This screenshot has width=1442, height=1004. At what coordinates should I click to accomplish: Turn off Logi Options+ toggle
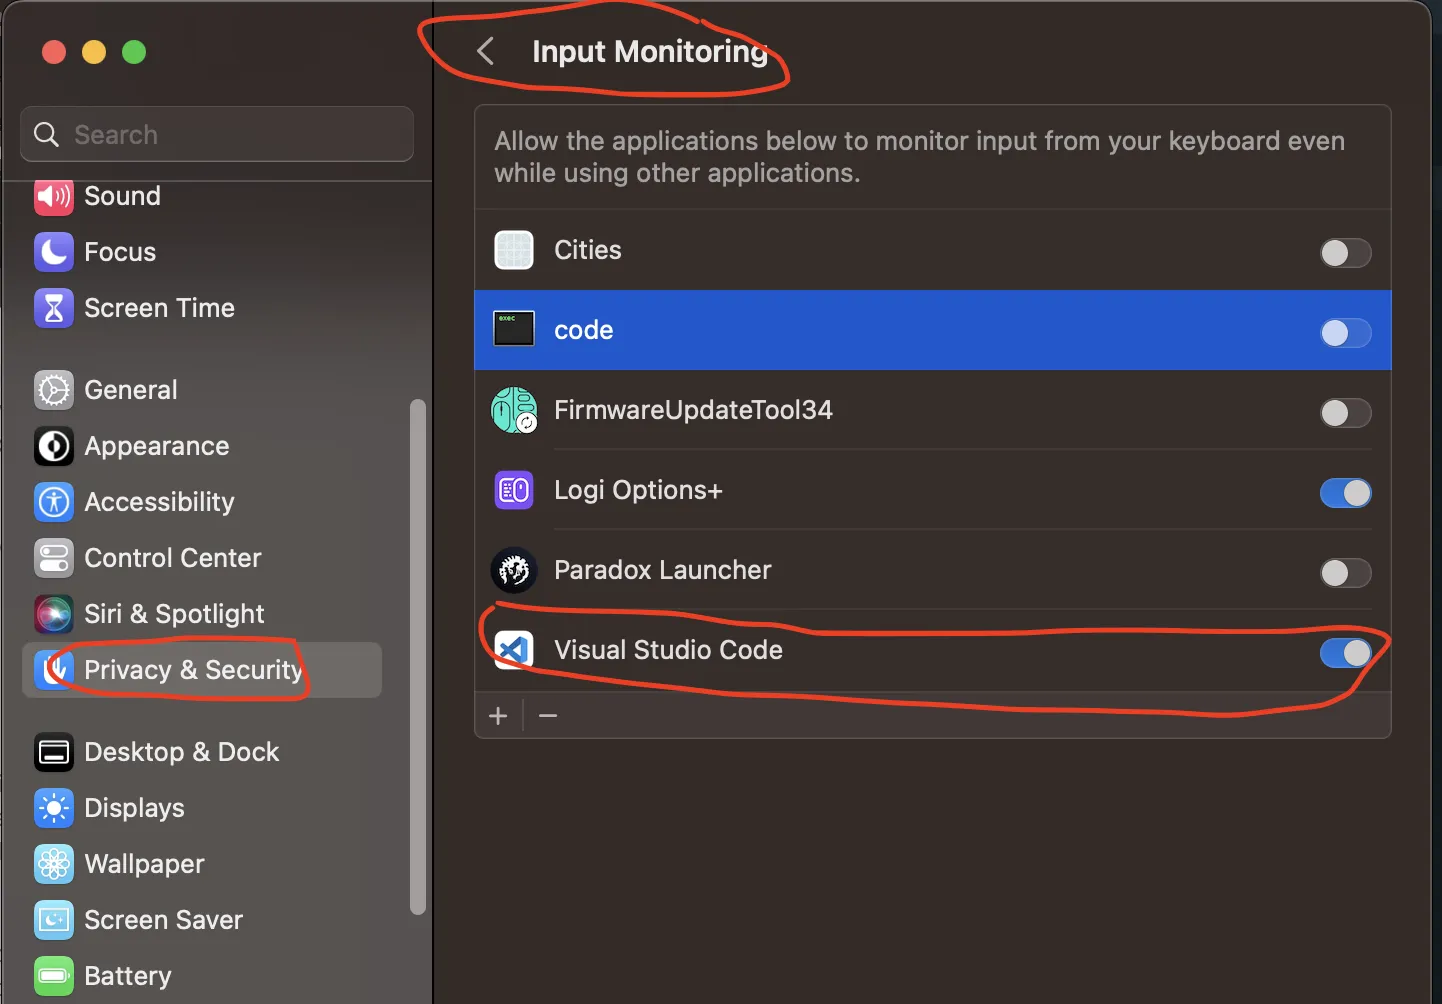[1345, 493]
